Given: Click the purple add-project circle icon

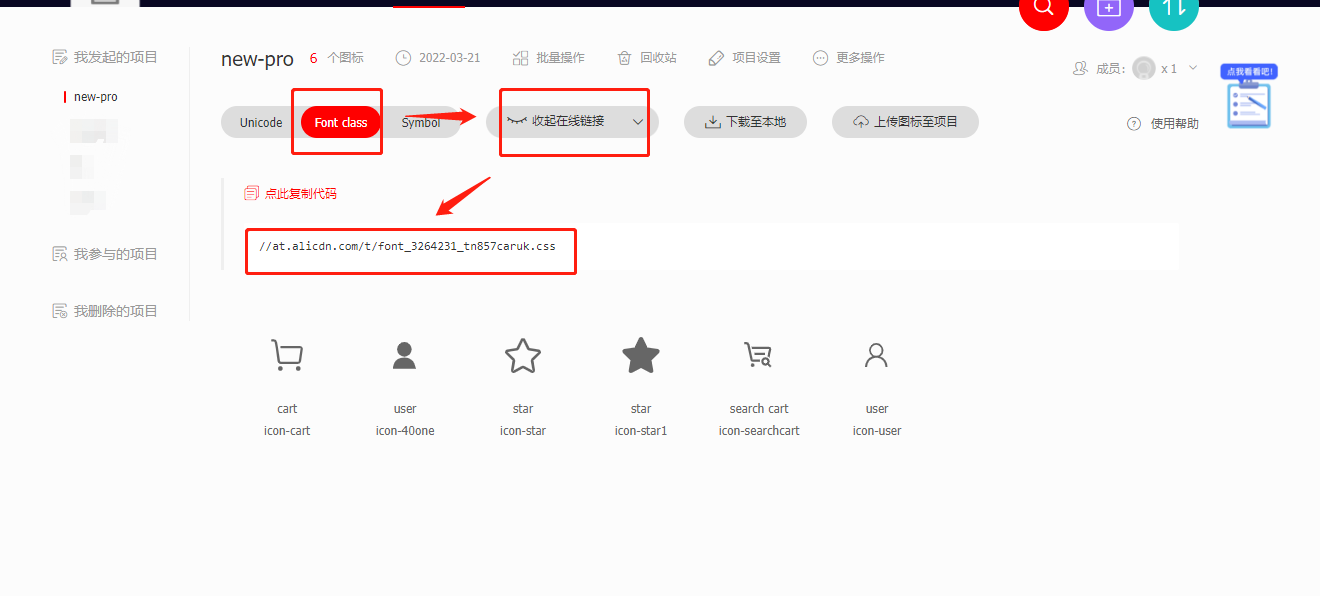Looking at the screenshot, I should pyautogui.click(x=1109, y=8).
